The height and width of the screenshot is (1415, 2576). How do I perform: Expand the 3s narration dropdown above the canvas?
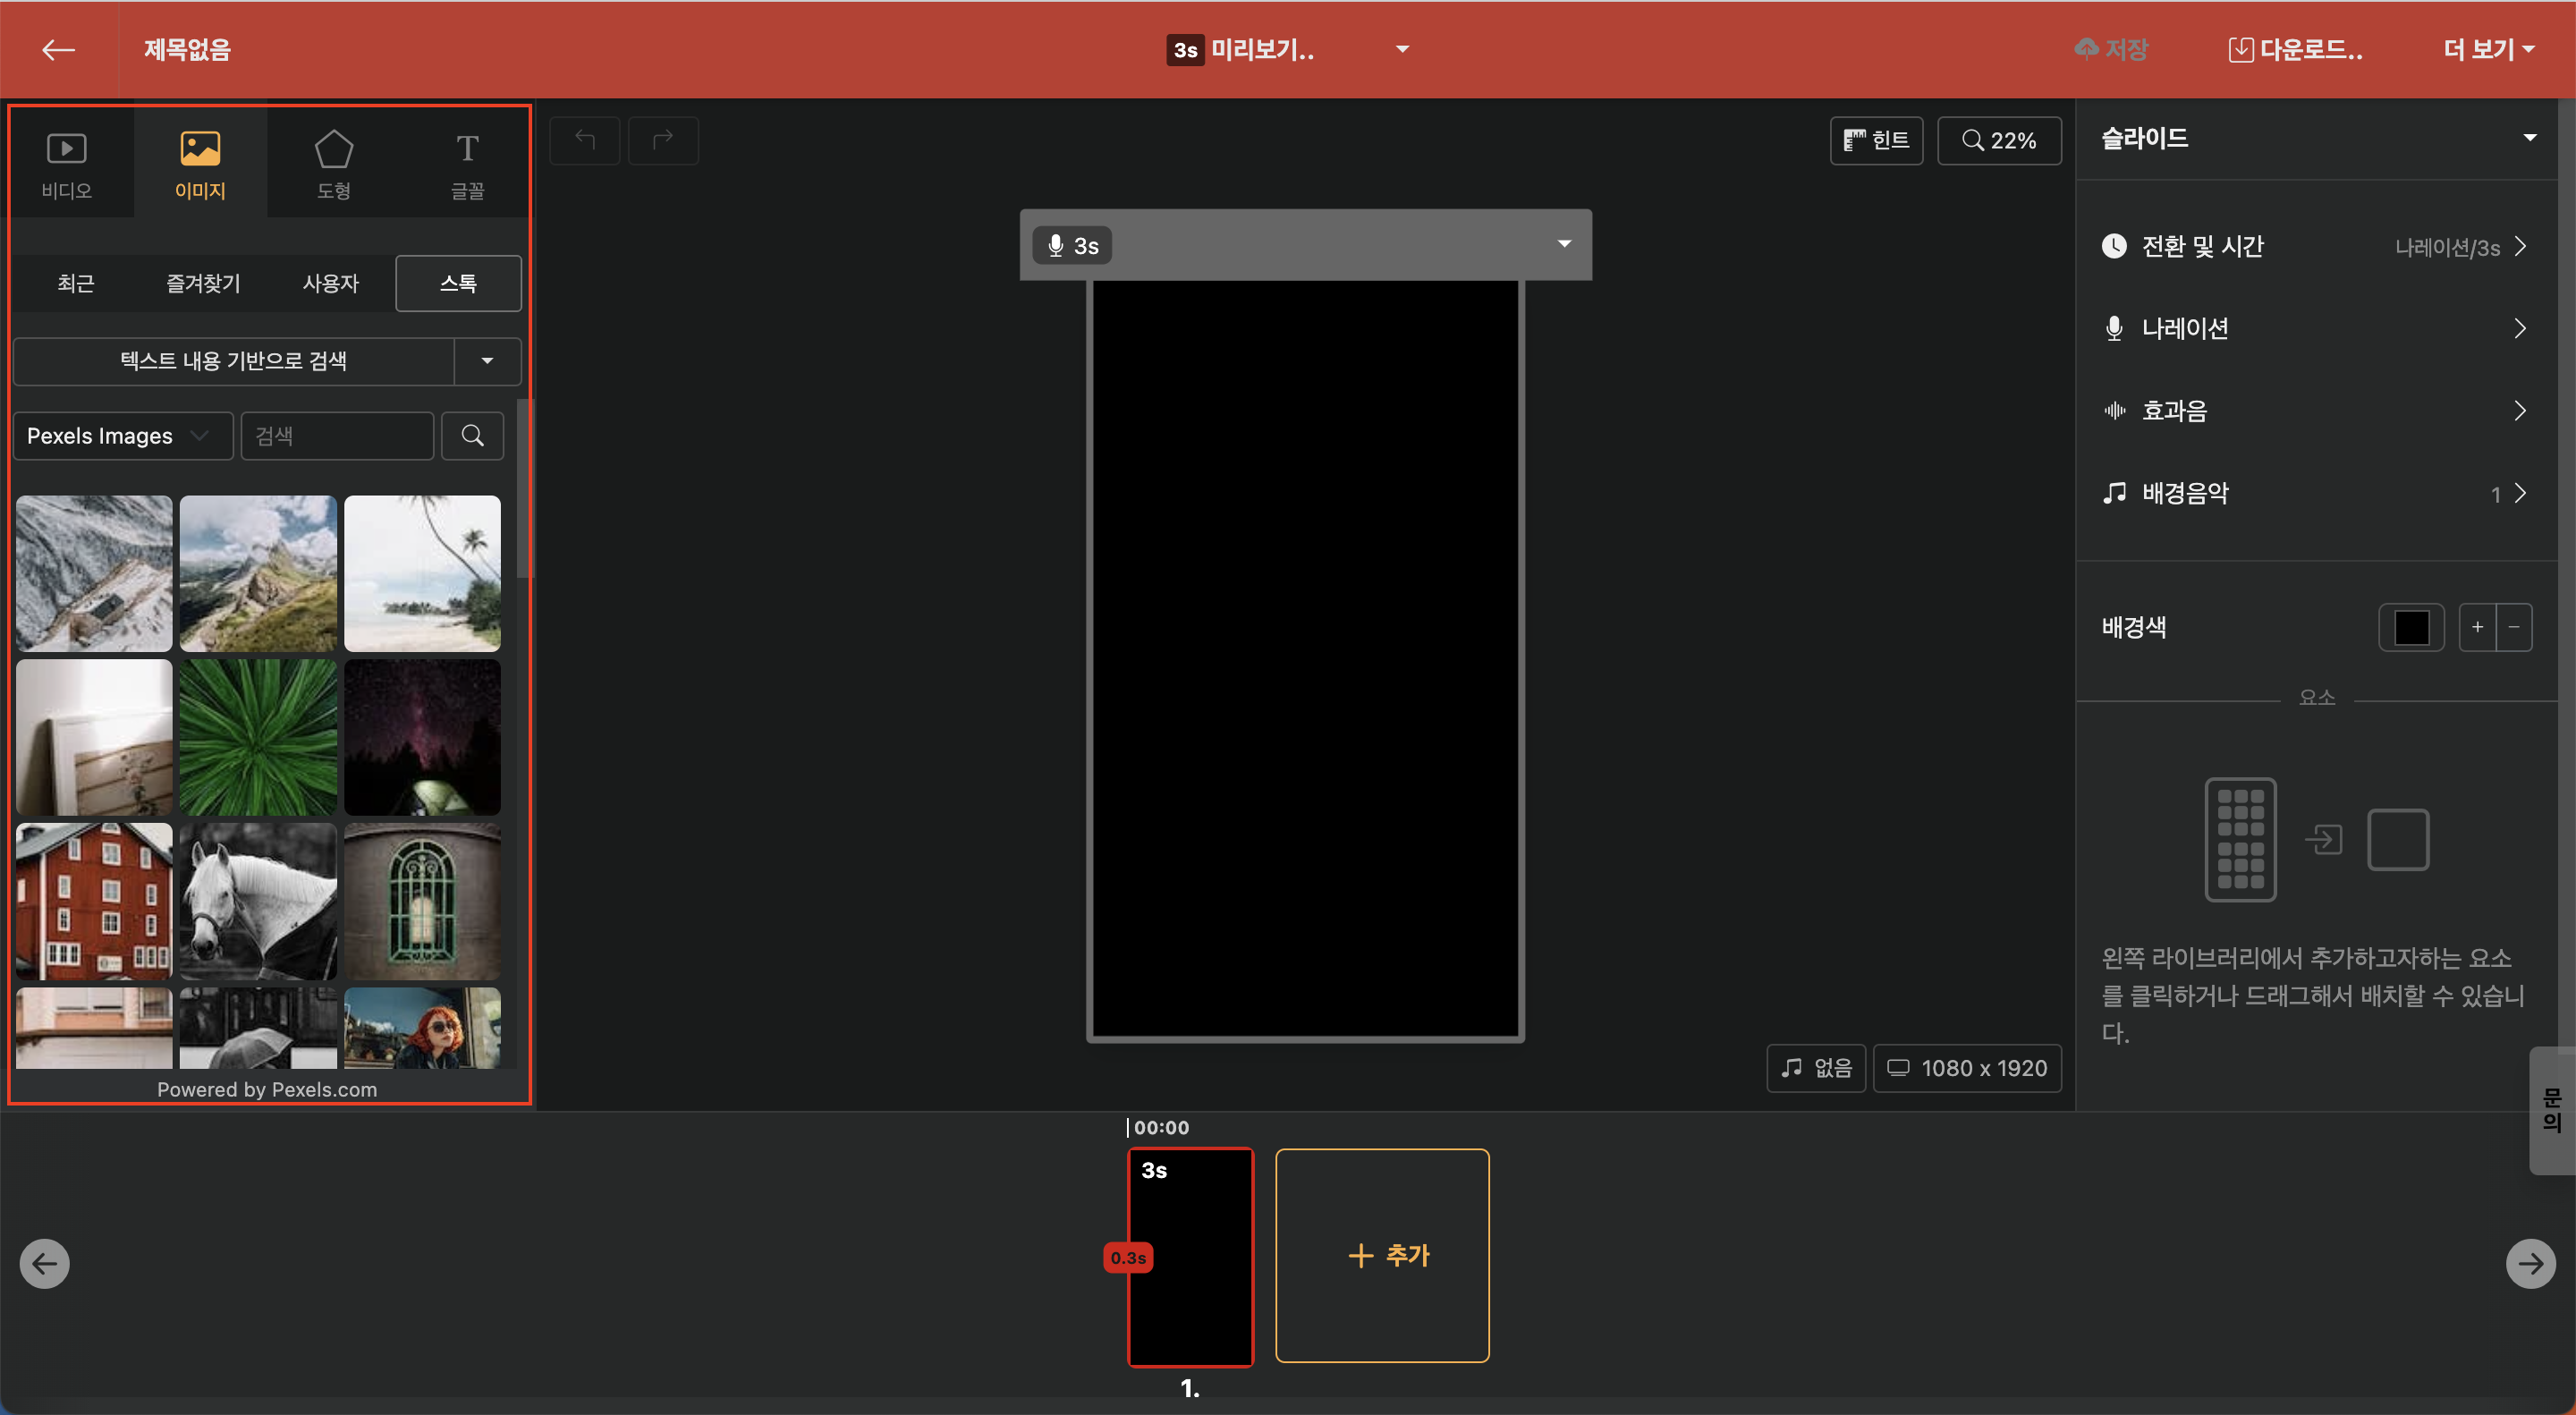click(x=1564, y=245)
